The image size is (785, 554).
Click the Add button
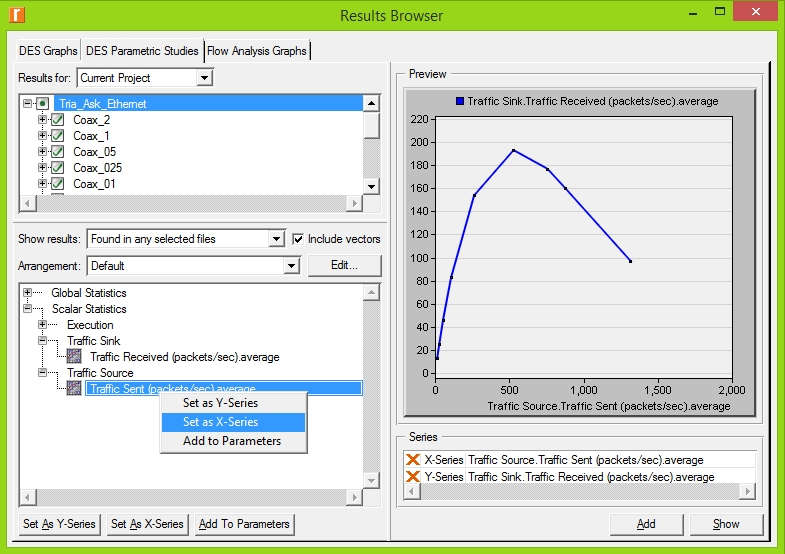point(646,524)
